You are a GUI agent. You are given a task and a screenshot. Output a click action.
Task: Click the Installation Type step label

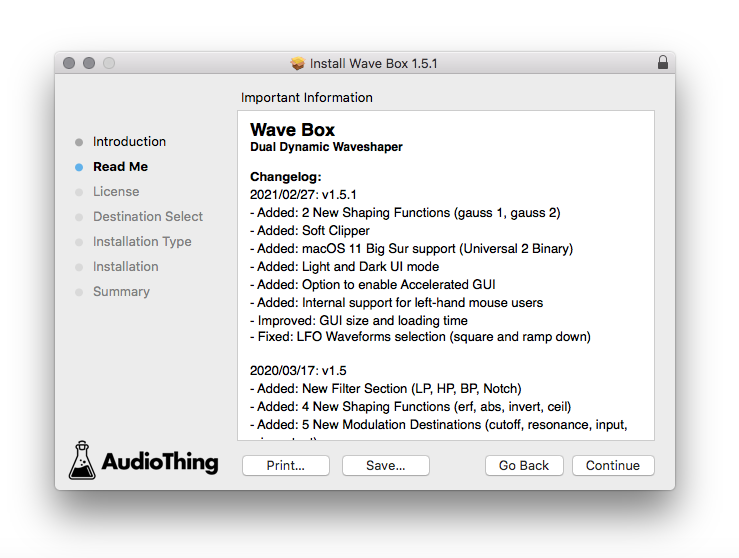pos(142,242)
